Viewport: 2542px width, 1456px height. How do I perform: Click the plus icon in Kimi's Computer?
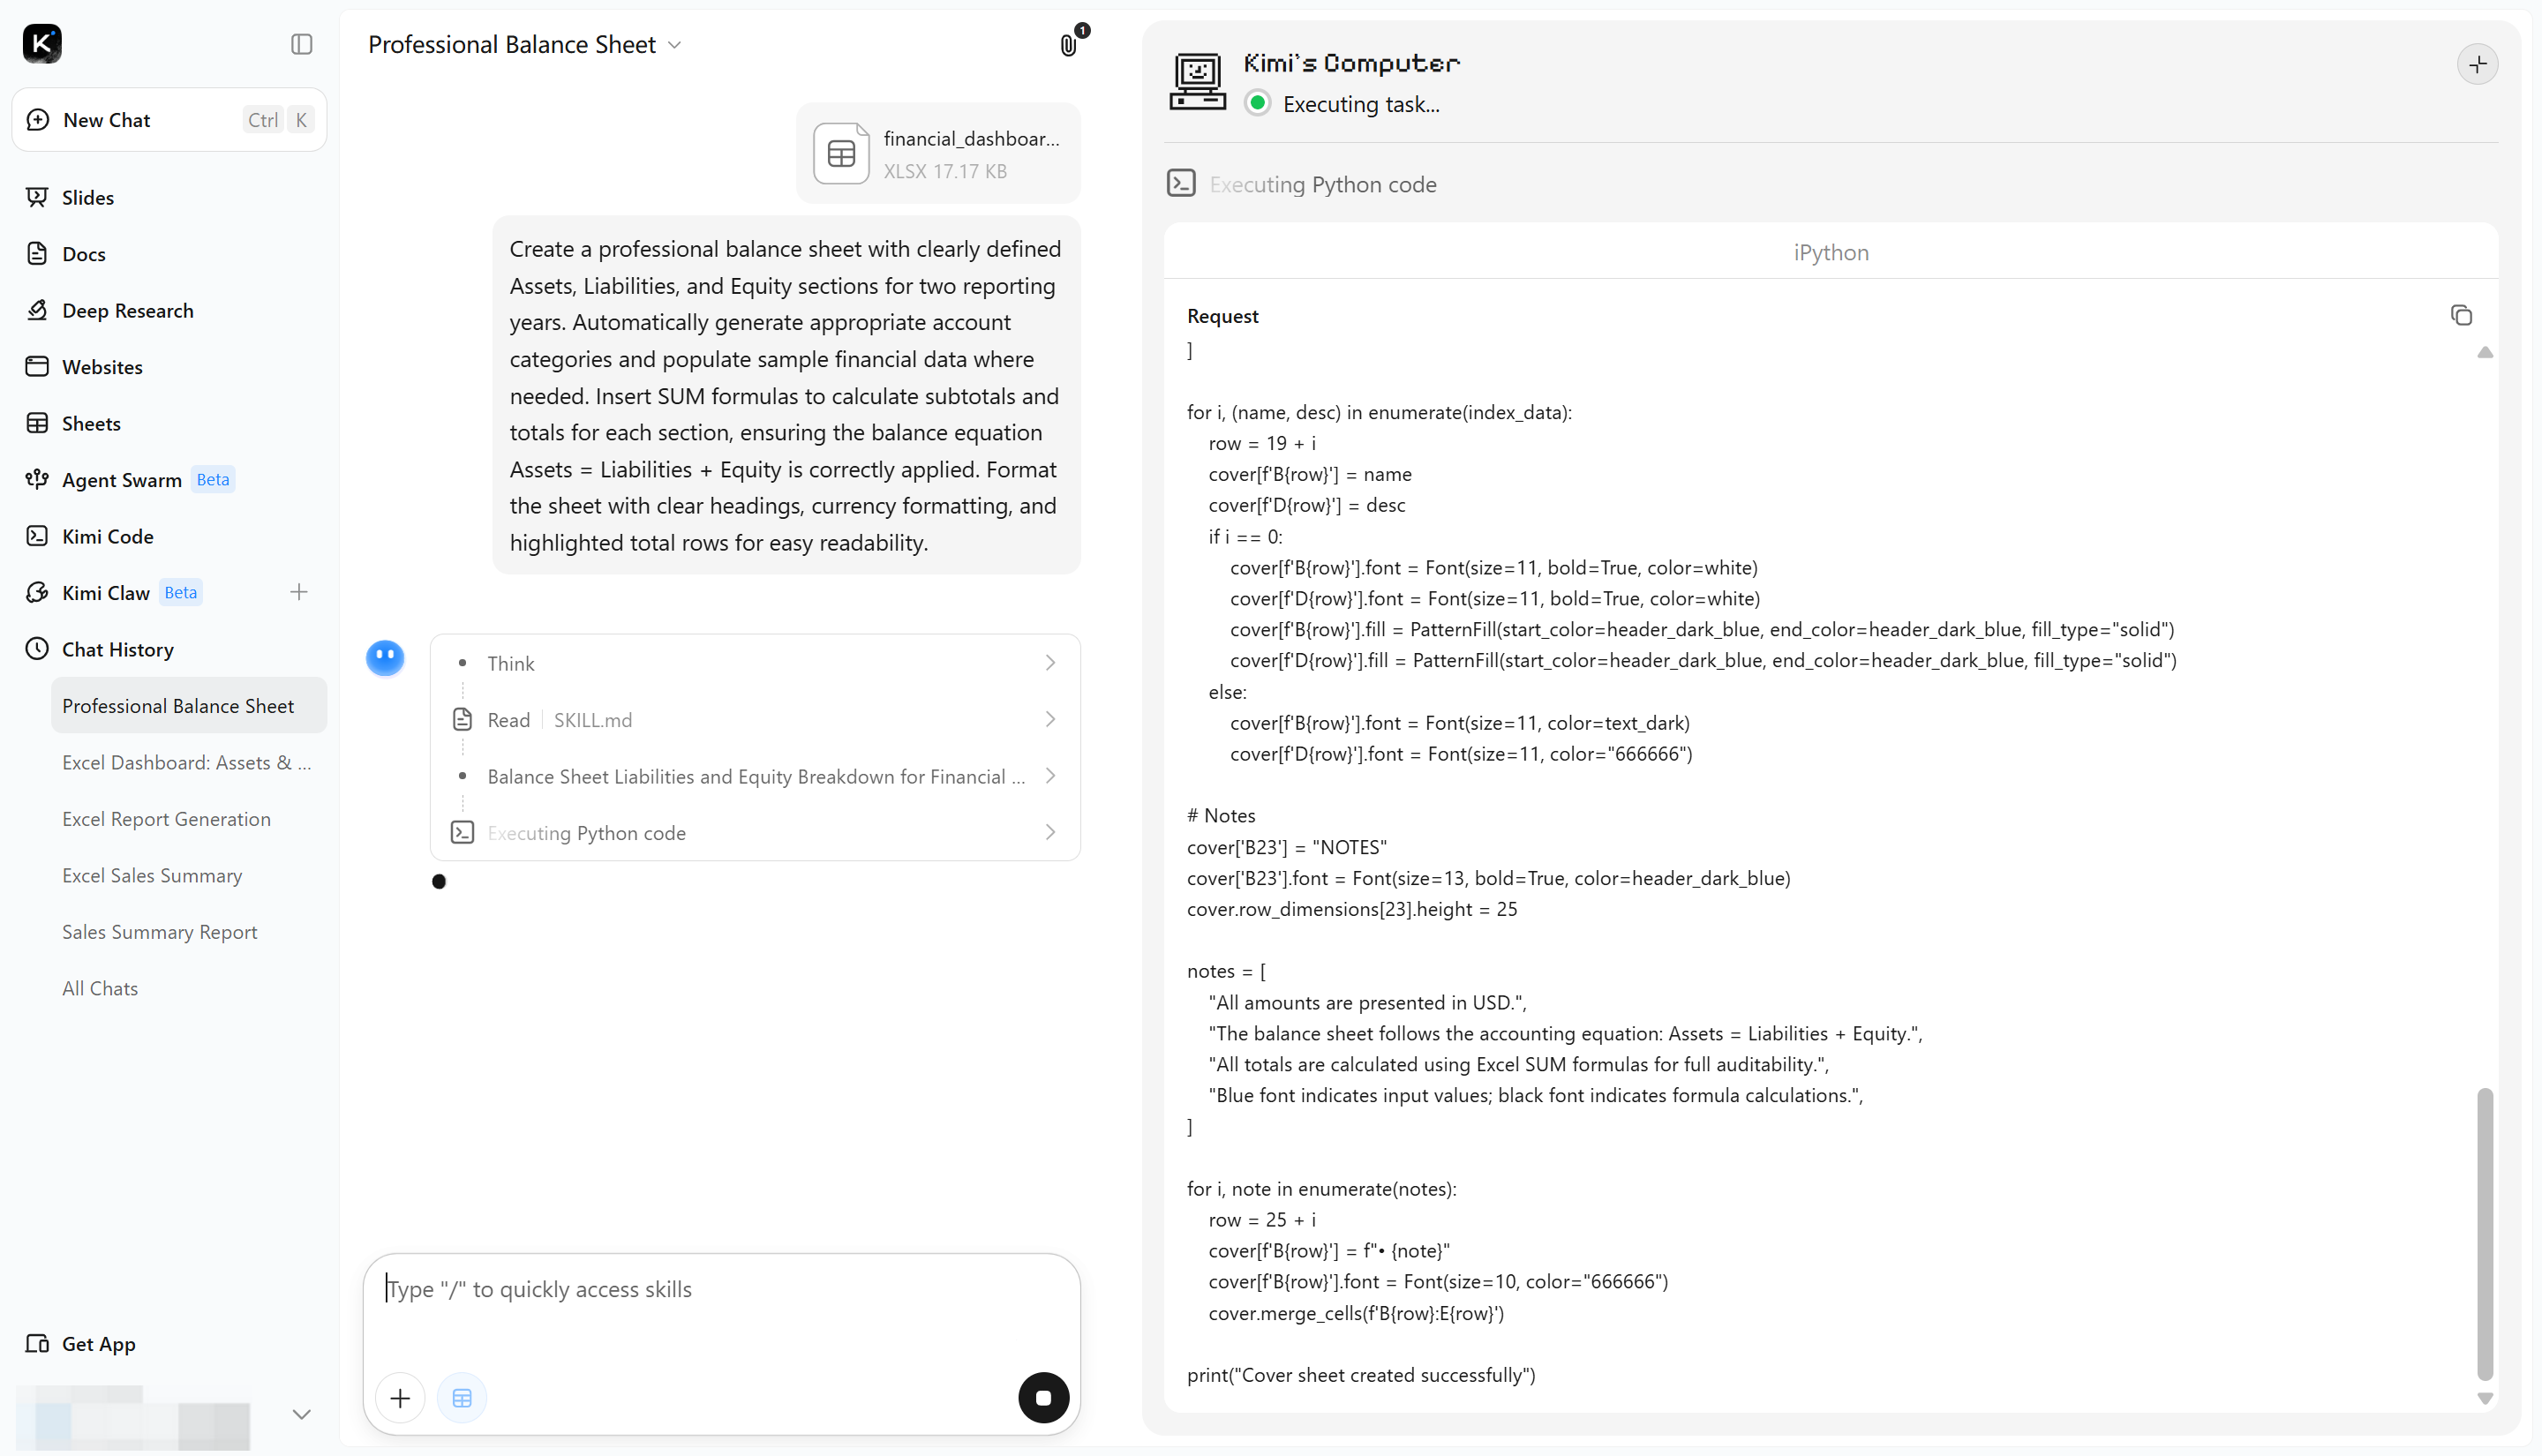pos(2477,65)
